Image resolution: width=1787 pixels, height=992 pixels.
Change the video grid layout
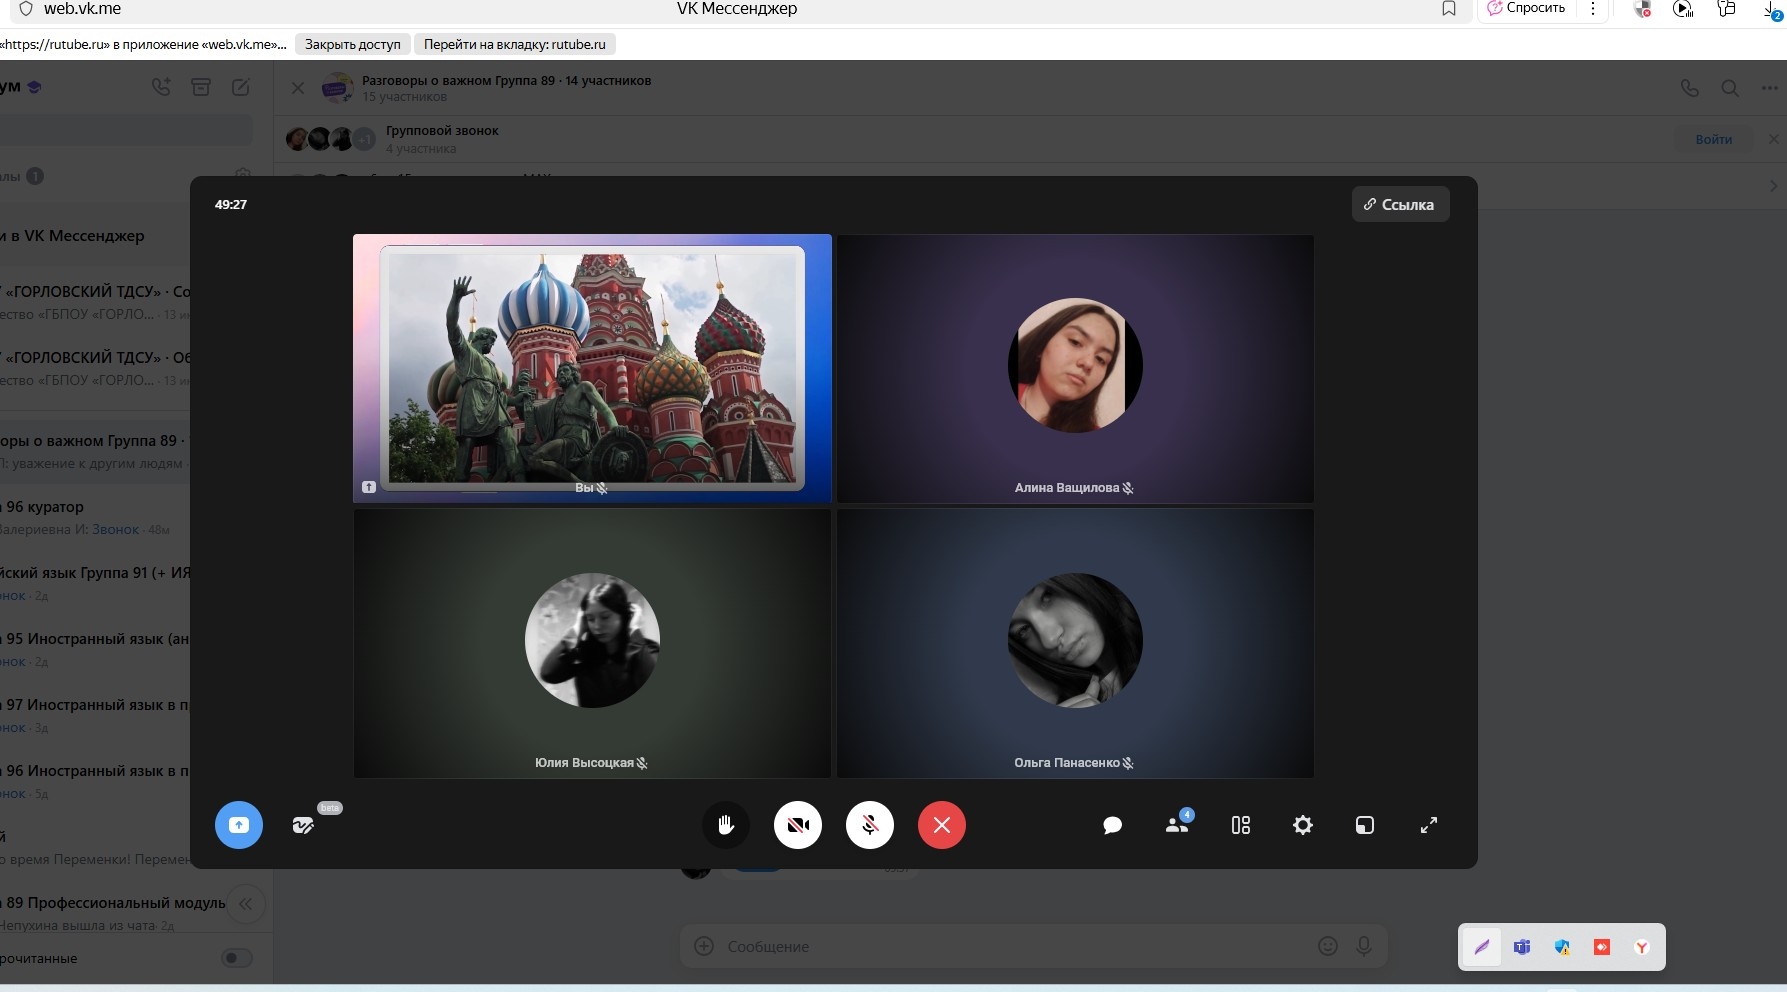point(1241,825)
